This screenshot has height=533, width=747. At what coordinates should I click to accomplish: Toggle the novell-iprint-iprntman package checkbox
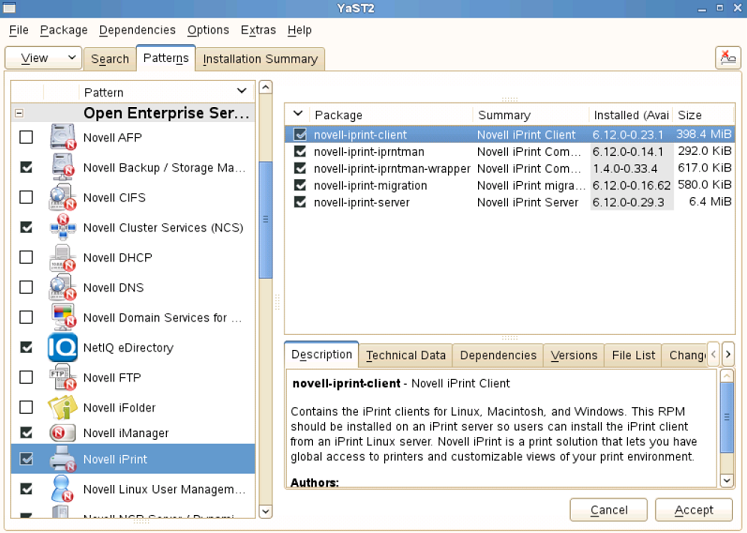[300, 151]
